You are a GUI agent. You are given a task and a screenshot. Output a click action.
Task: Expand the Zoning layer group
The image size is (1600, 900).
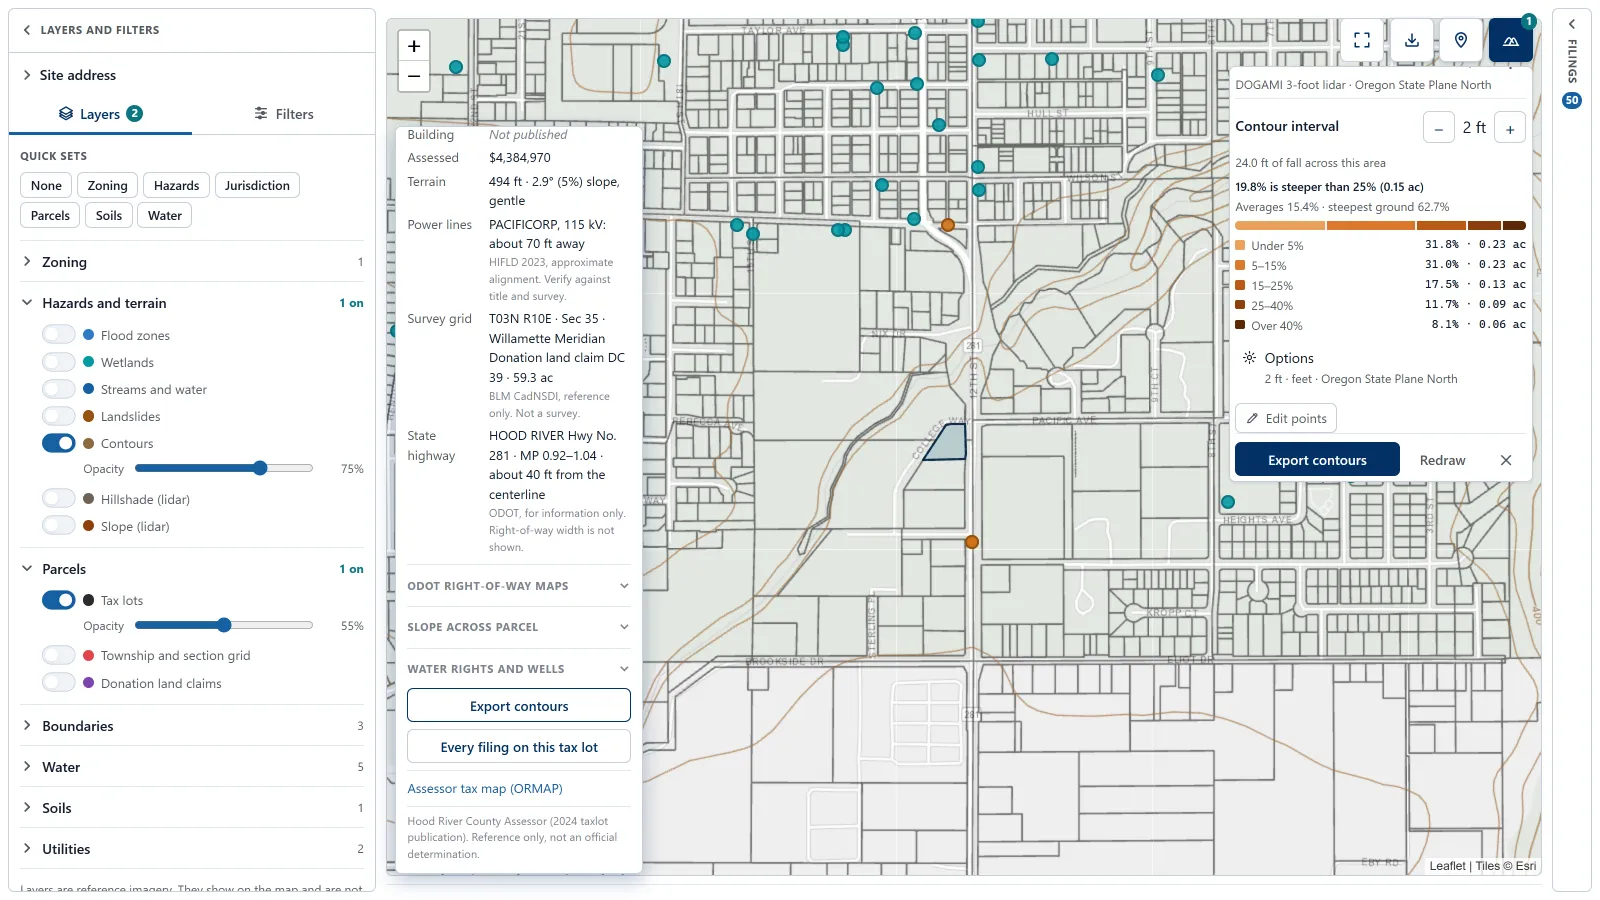pos(192,262)
